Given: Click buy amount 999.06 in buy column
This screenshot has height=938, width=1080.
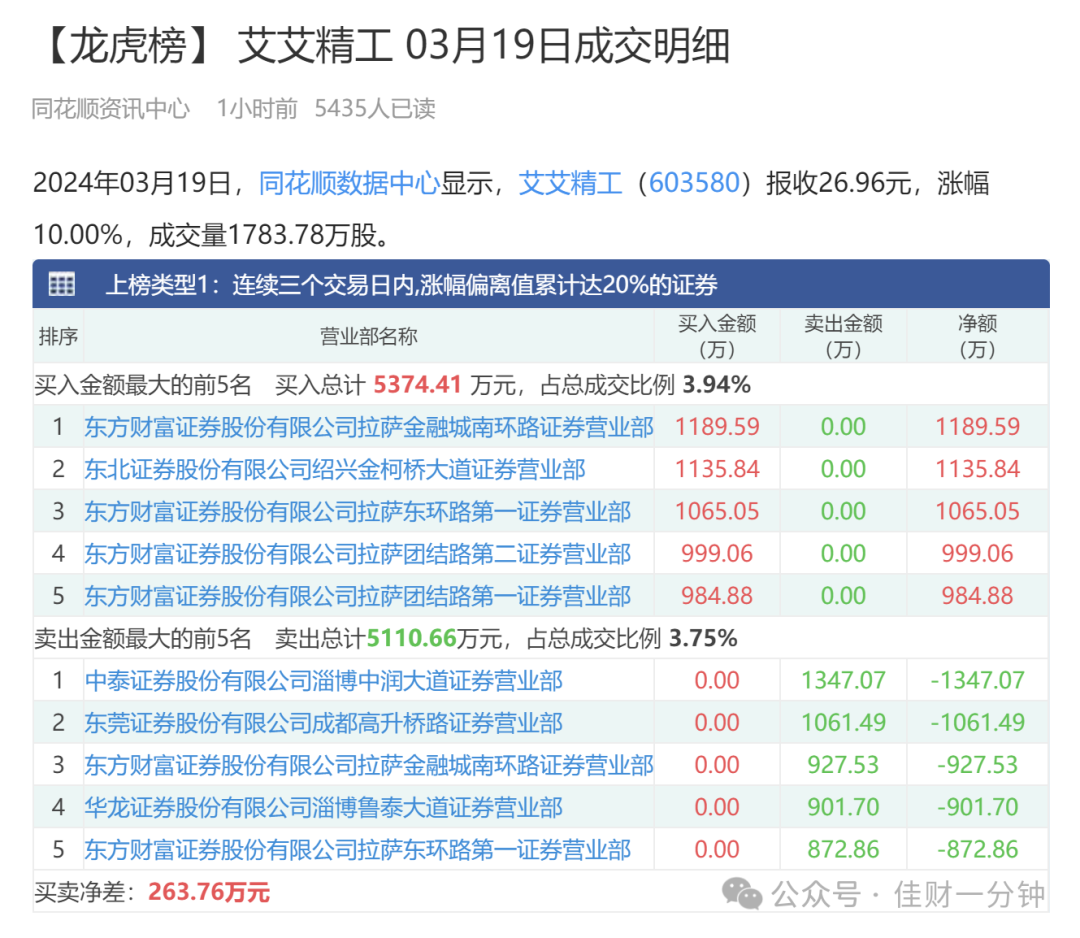Looking at the screenshot, I should pyautogui.click(x=717, y=554).
